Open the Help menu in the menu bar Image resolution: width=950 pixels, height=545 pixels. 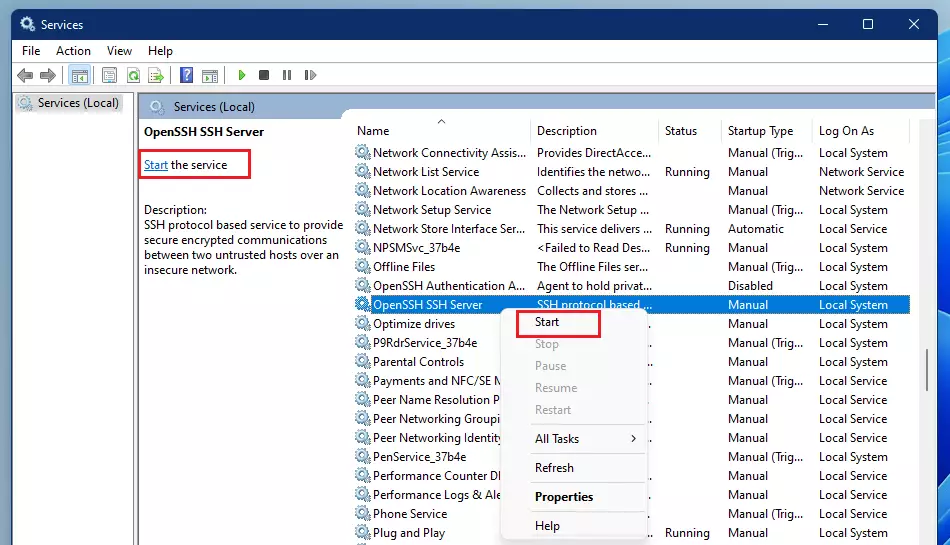[160, 51]
